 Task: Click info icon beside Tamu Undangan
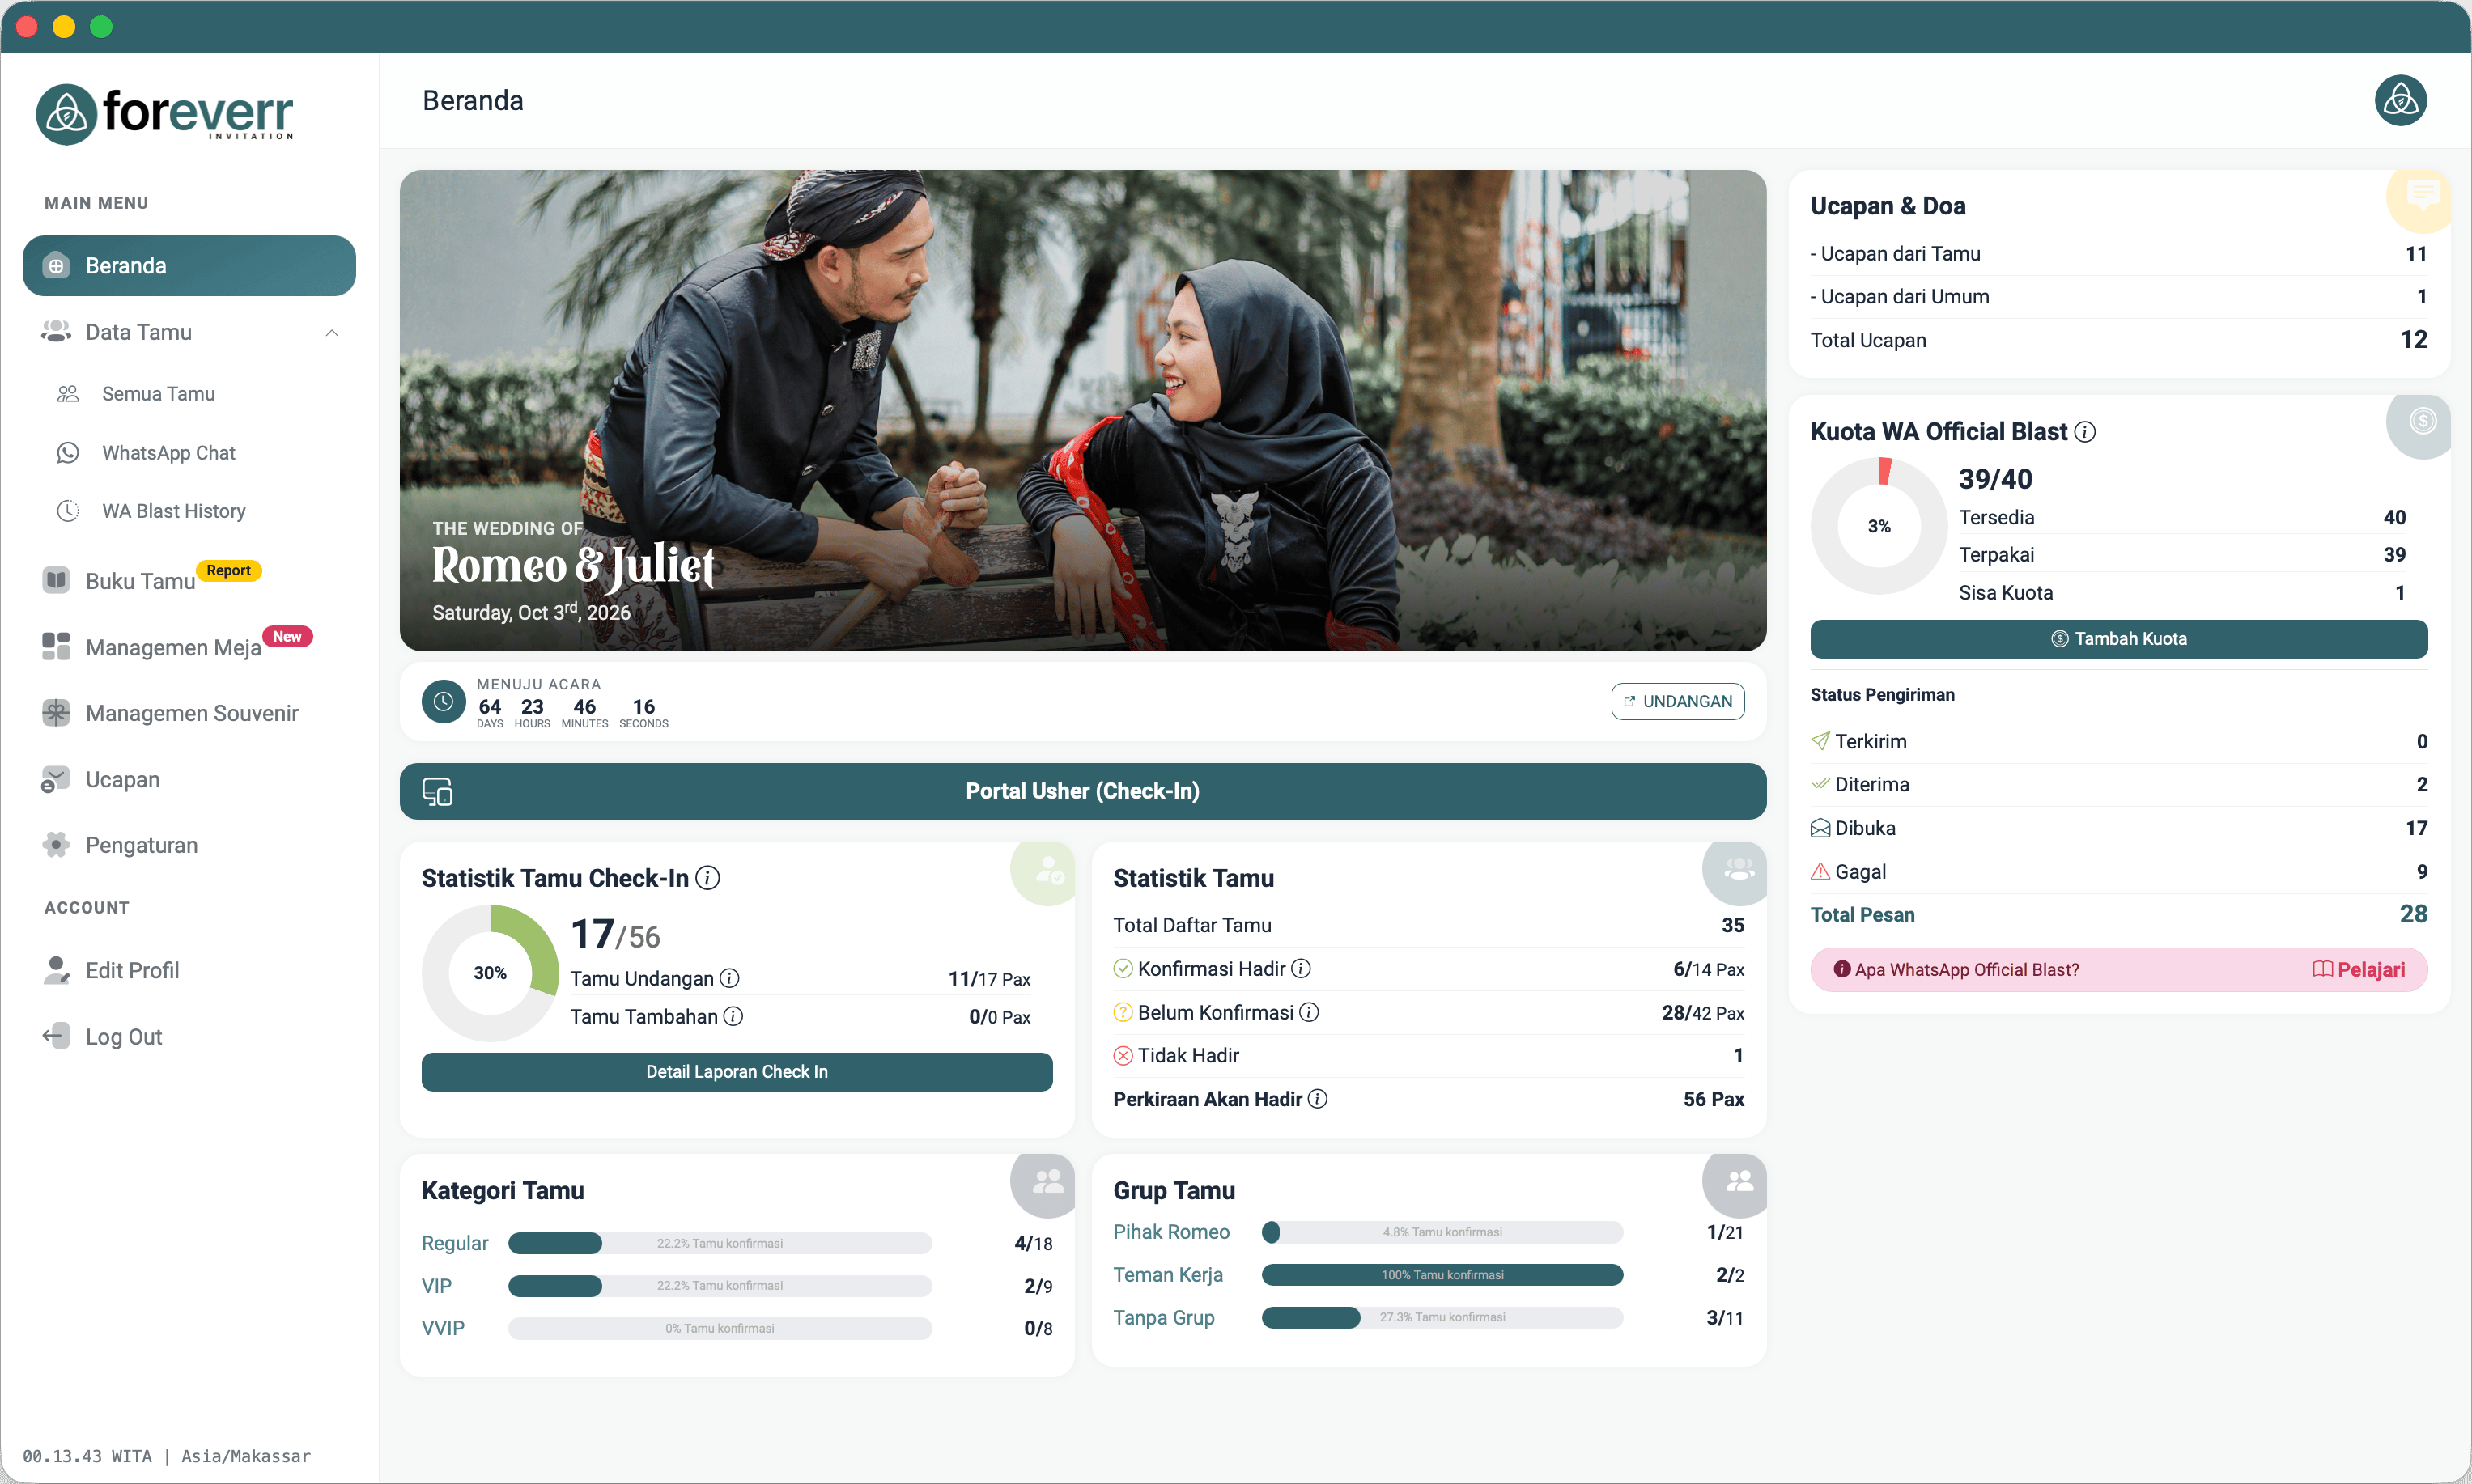[730, 978]
